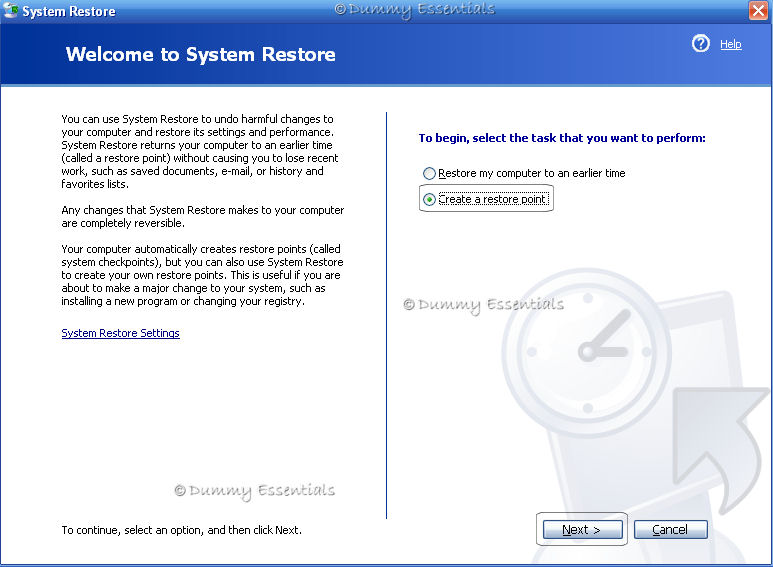Click the Next button

click(582, 530)
